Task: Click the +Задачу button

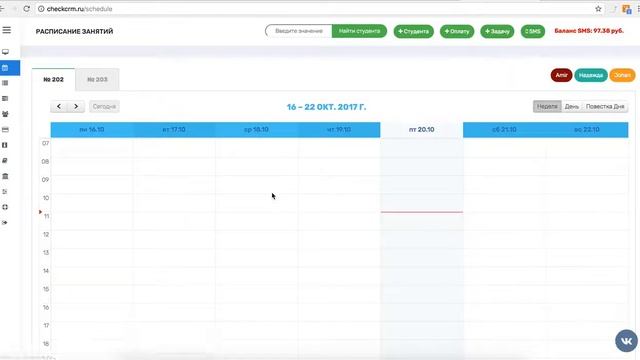Action: (x=497, y=31)
